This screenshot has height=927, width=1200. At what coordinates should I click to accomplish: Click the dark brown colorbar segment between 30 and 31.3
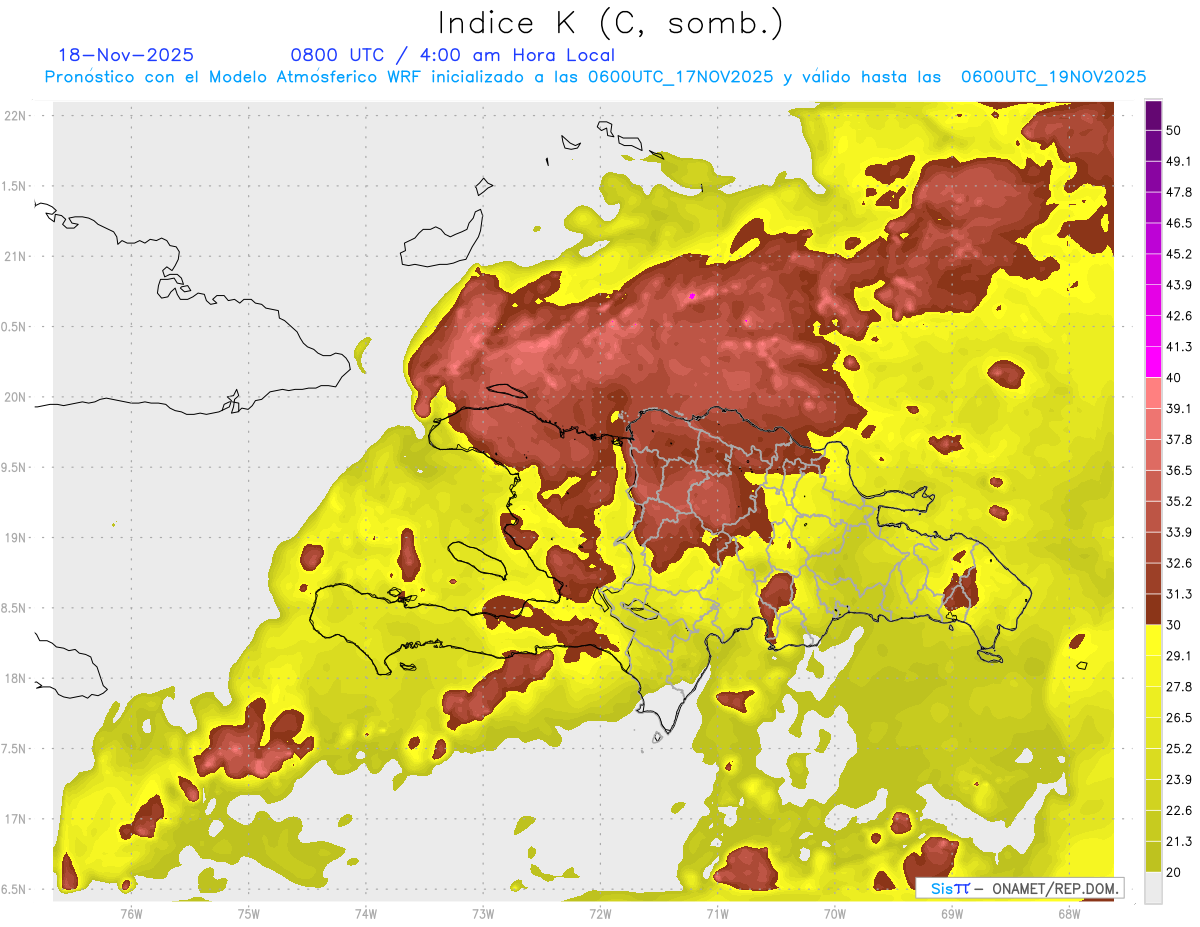point(1153,609)
